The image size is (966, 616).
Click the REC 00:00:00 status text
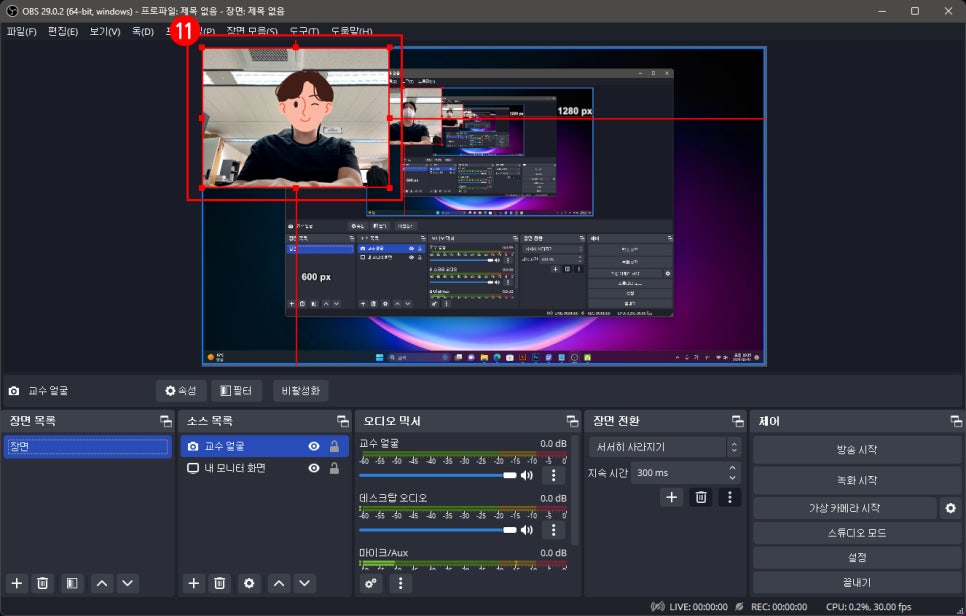(x=779, y=607)
